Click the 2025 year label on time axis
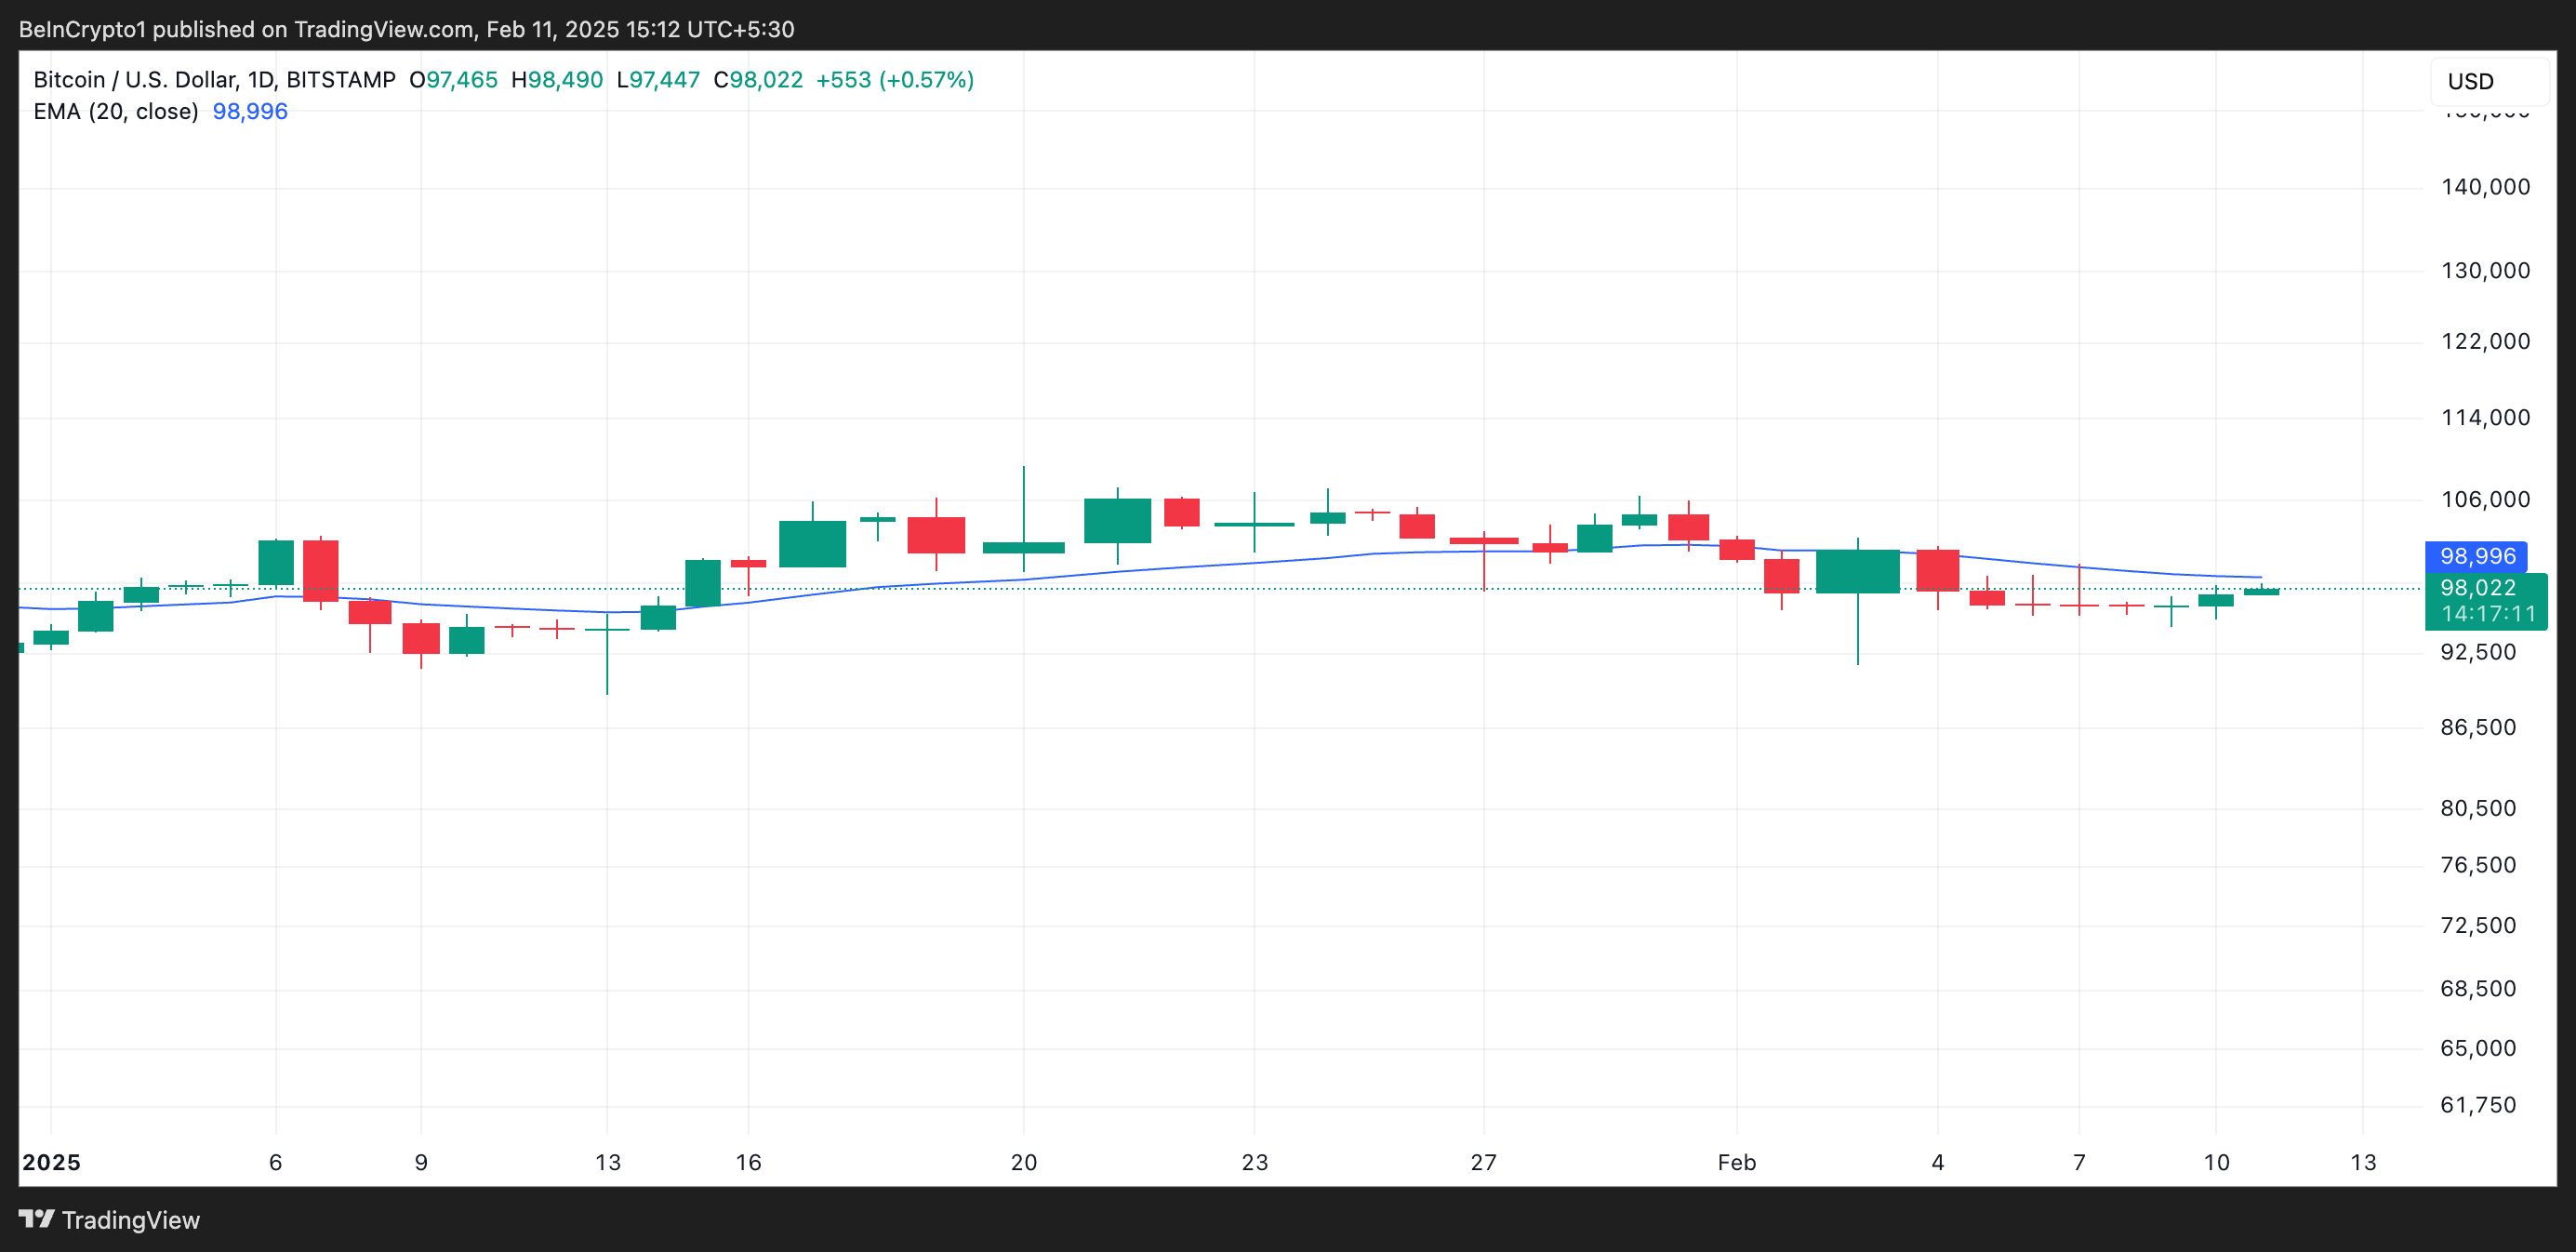The width and height of the screenshot is (2576, 1252). pyautogui.click(x=51, y=1162)
